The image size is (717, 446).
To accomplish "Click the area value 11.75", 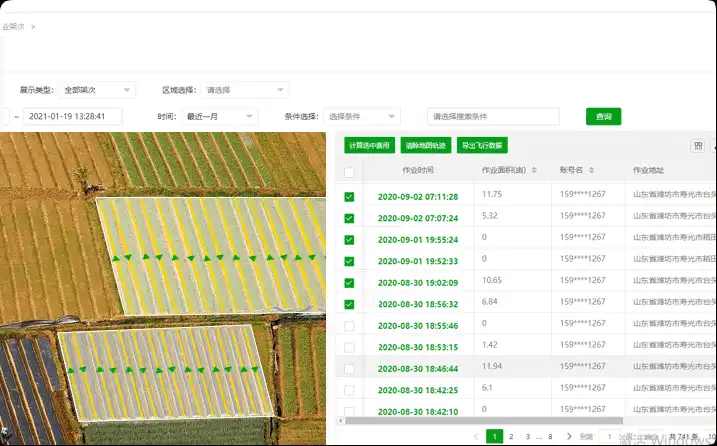I will click(x=492, y=194).
